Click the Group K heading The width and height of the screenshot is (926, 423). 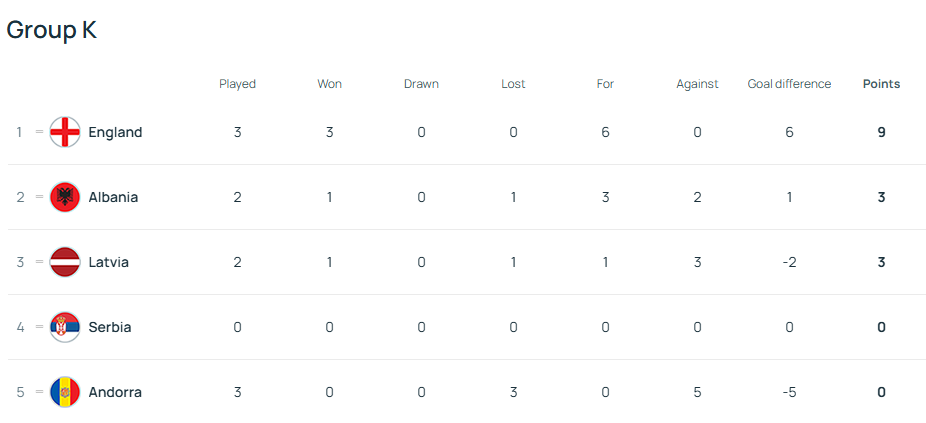tap(51, 30)
